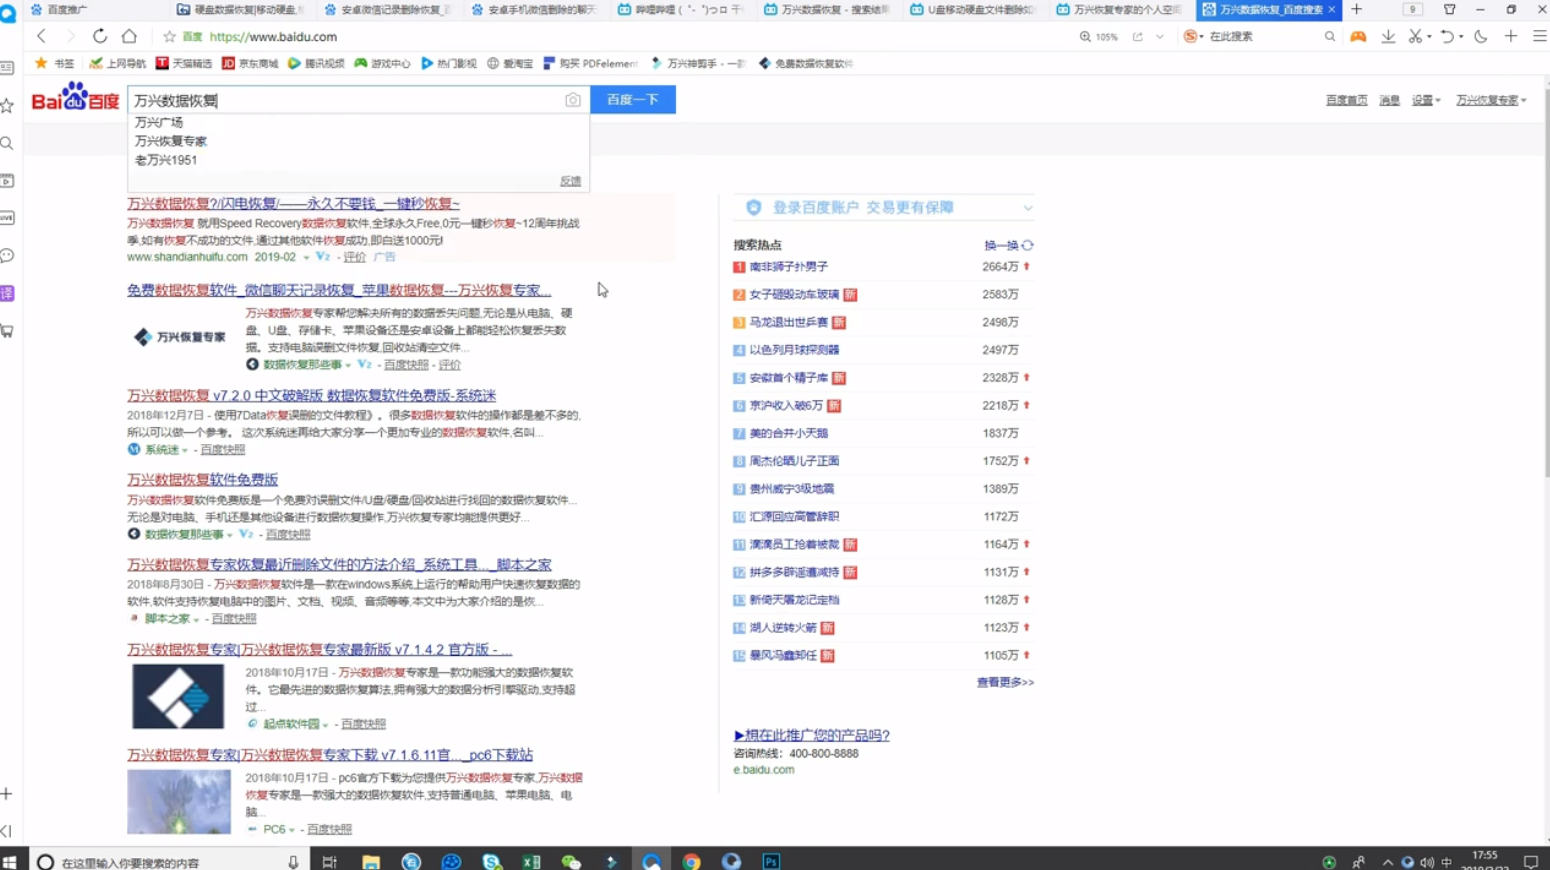Click the 百度一下 search button
Screen dimensions: 1550x870
click(633, 99)
